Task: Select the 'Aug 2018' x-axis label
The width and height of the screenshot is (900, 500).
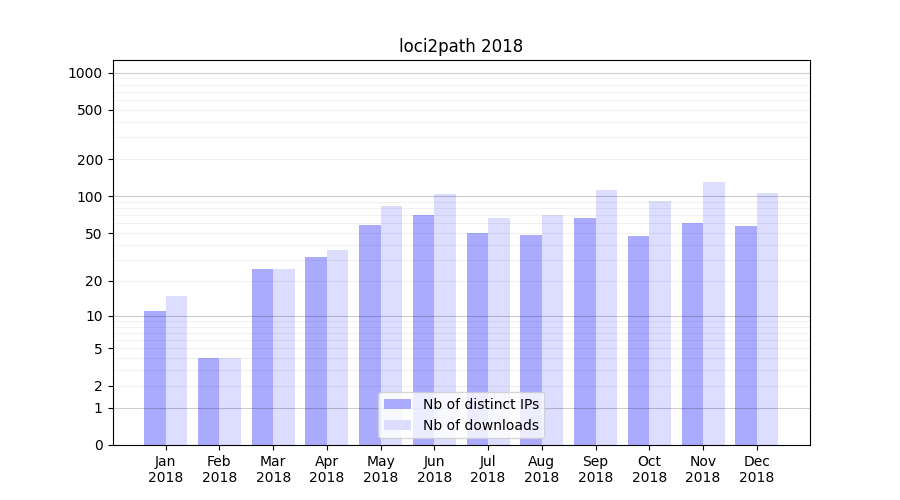Action: tap(541, 469)
